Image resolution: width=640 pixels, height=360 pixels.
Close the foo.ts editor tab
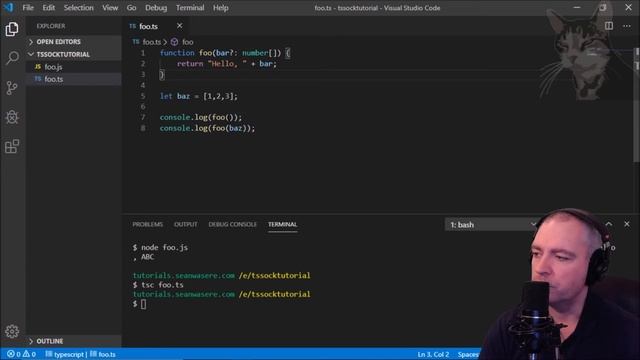click(180, 26)
